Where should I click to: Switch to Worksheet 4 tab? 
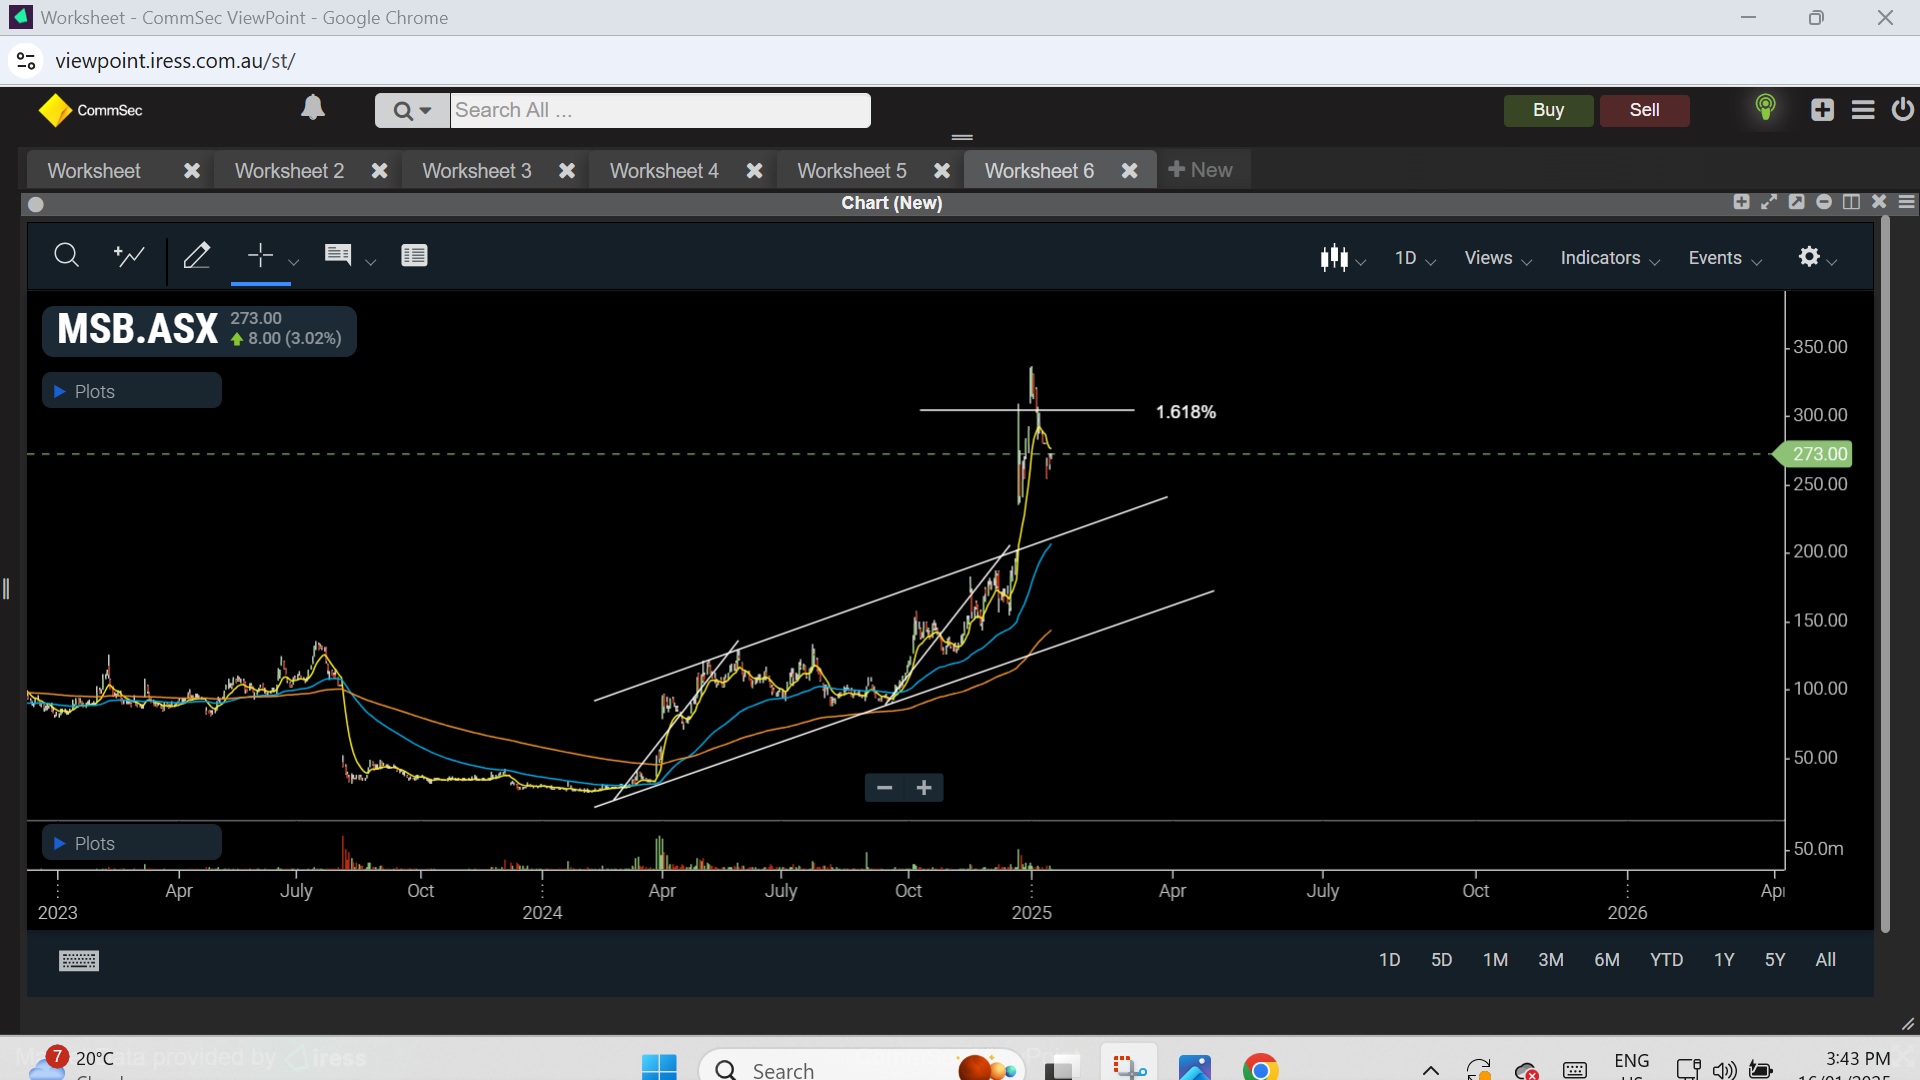pos(664,171)
